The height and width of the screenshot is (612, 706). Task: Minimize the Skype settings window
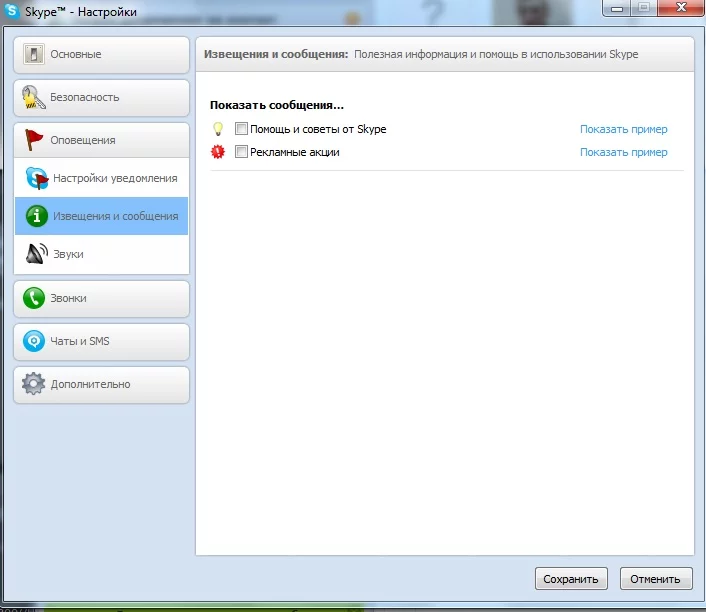pos(617,8)
